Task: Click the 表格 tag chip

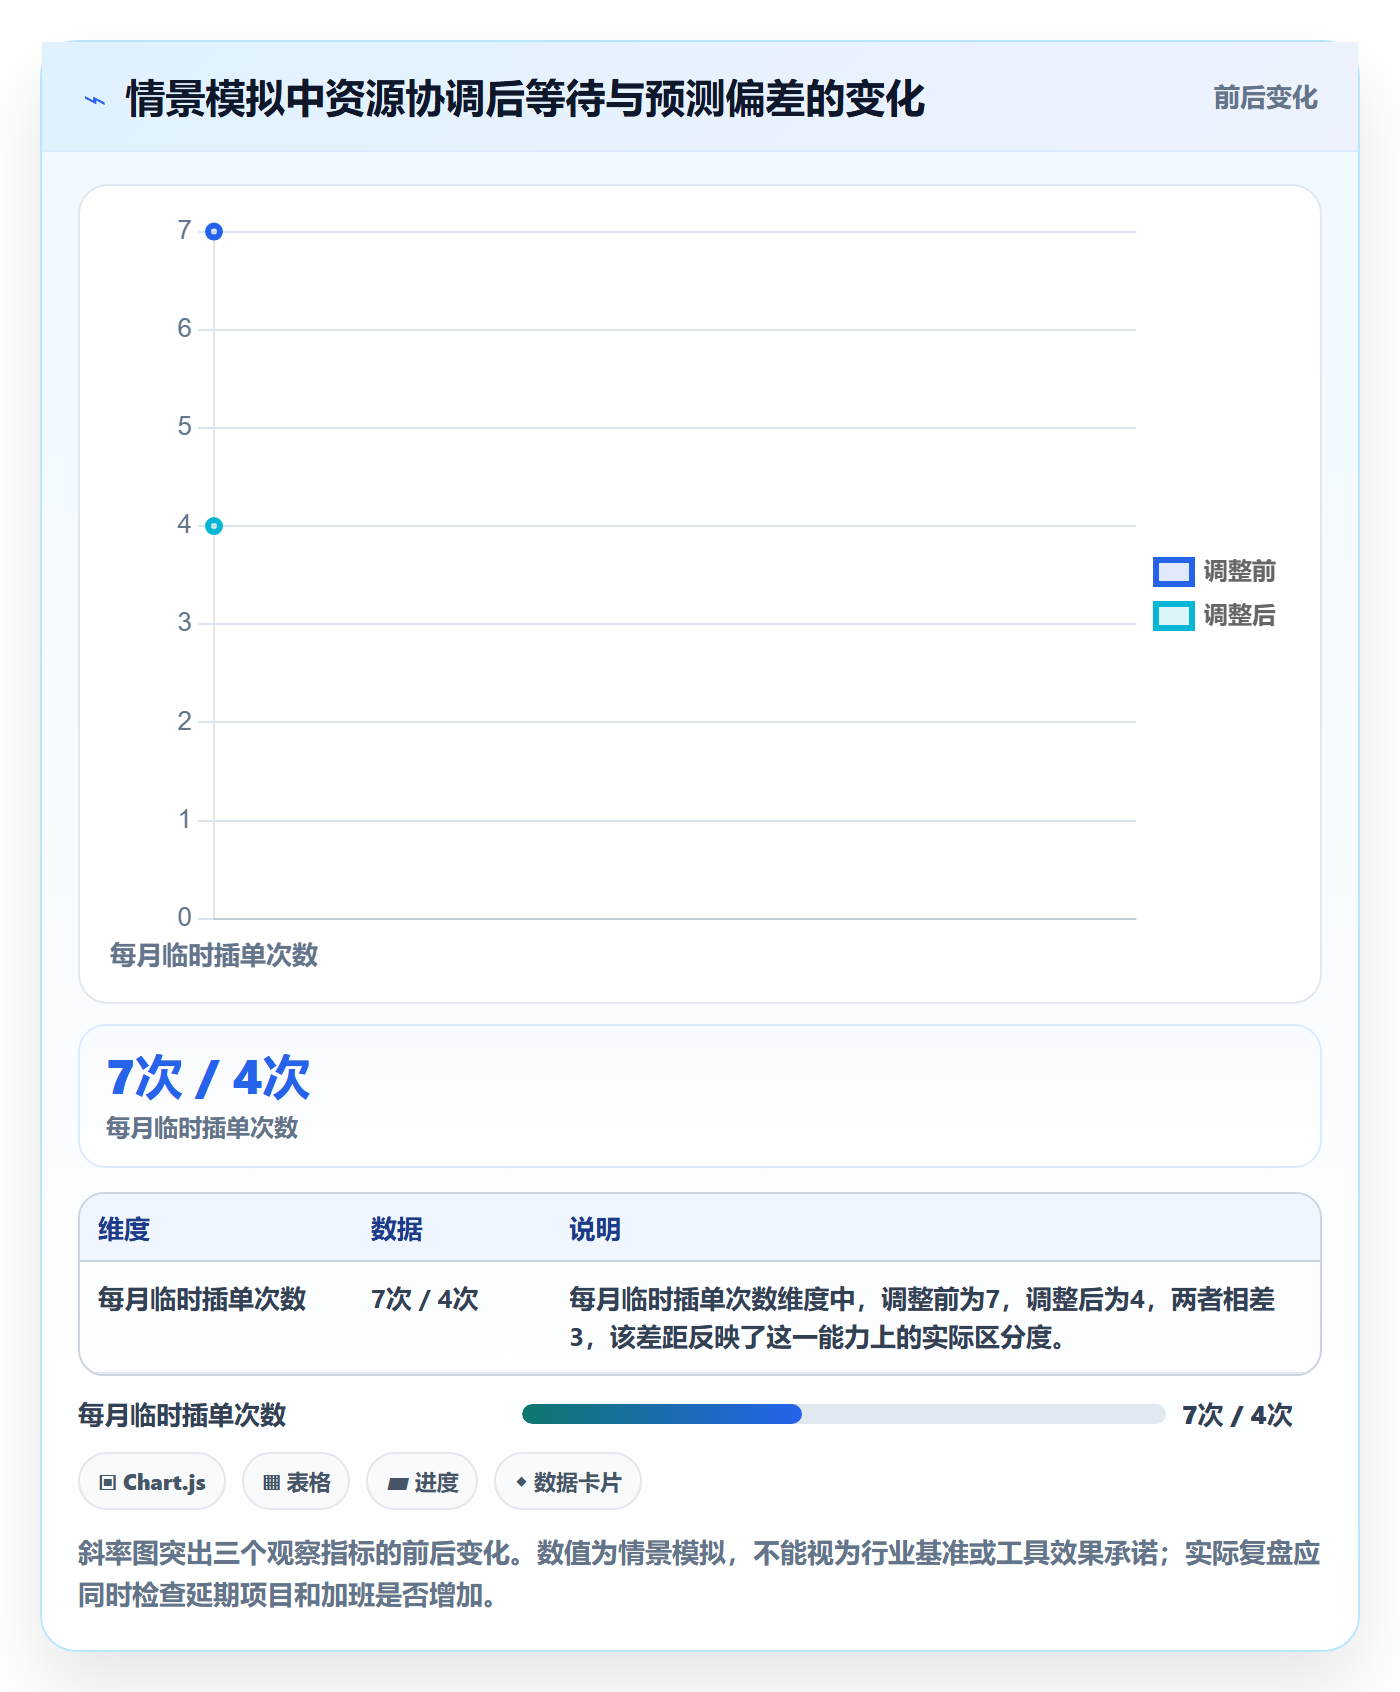Action: coord(296,1482)
